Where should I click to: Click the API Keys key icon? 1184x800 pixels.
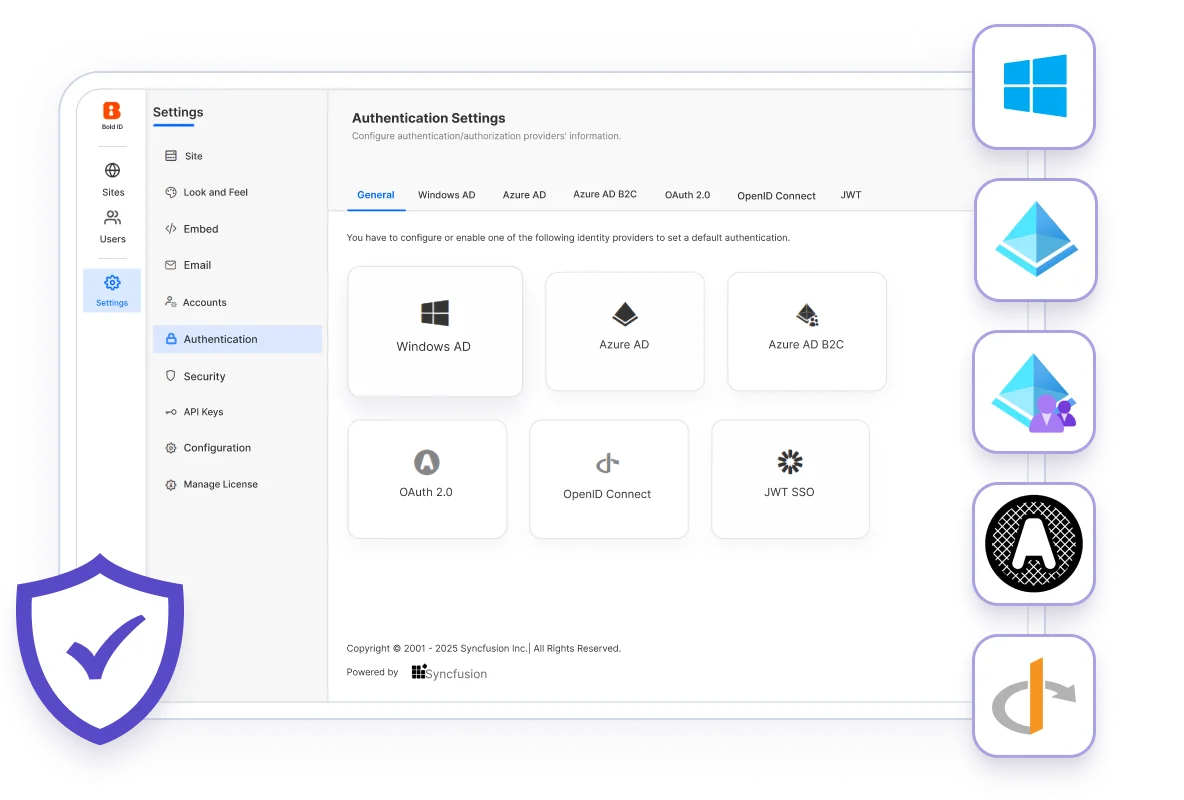click(171, 412)
